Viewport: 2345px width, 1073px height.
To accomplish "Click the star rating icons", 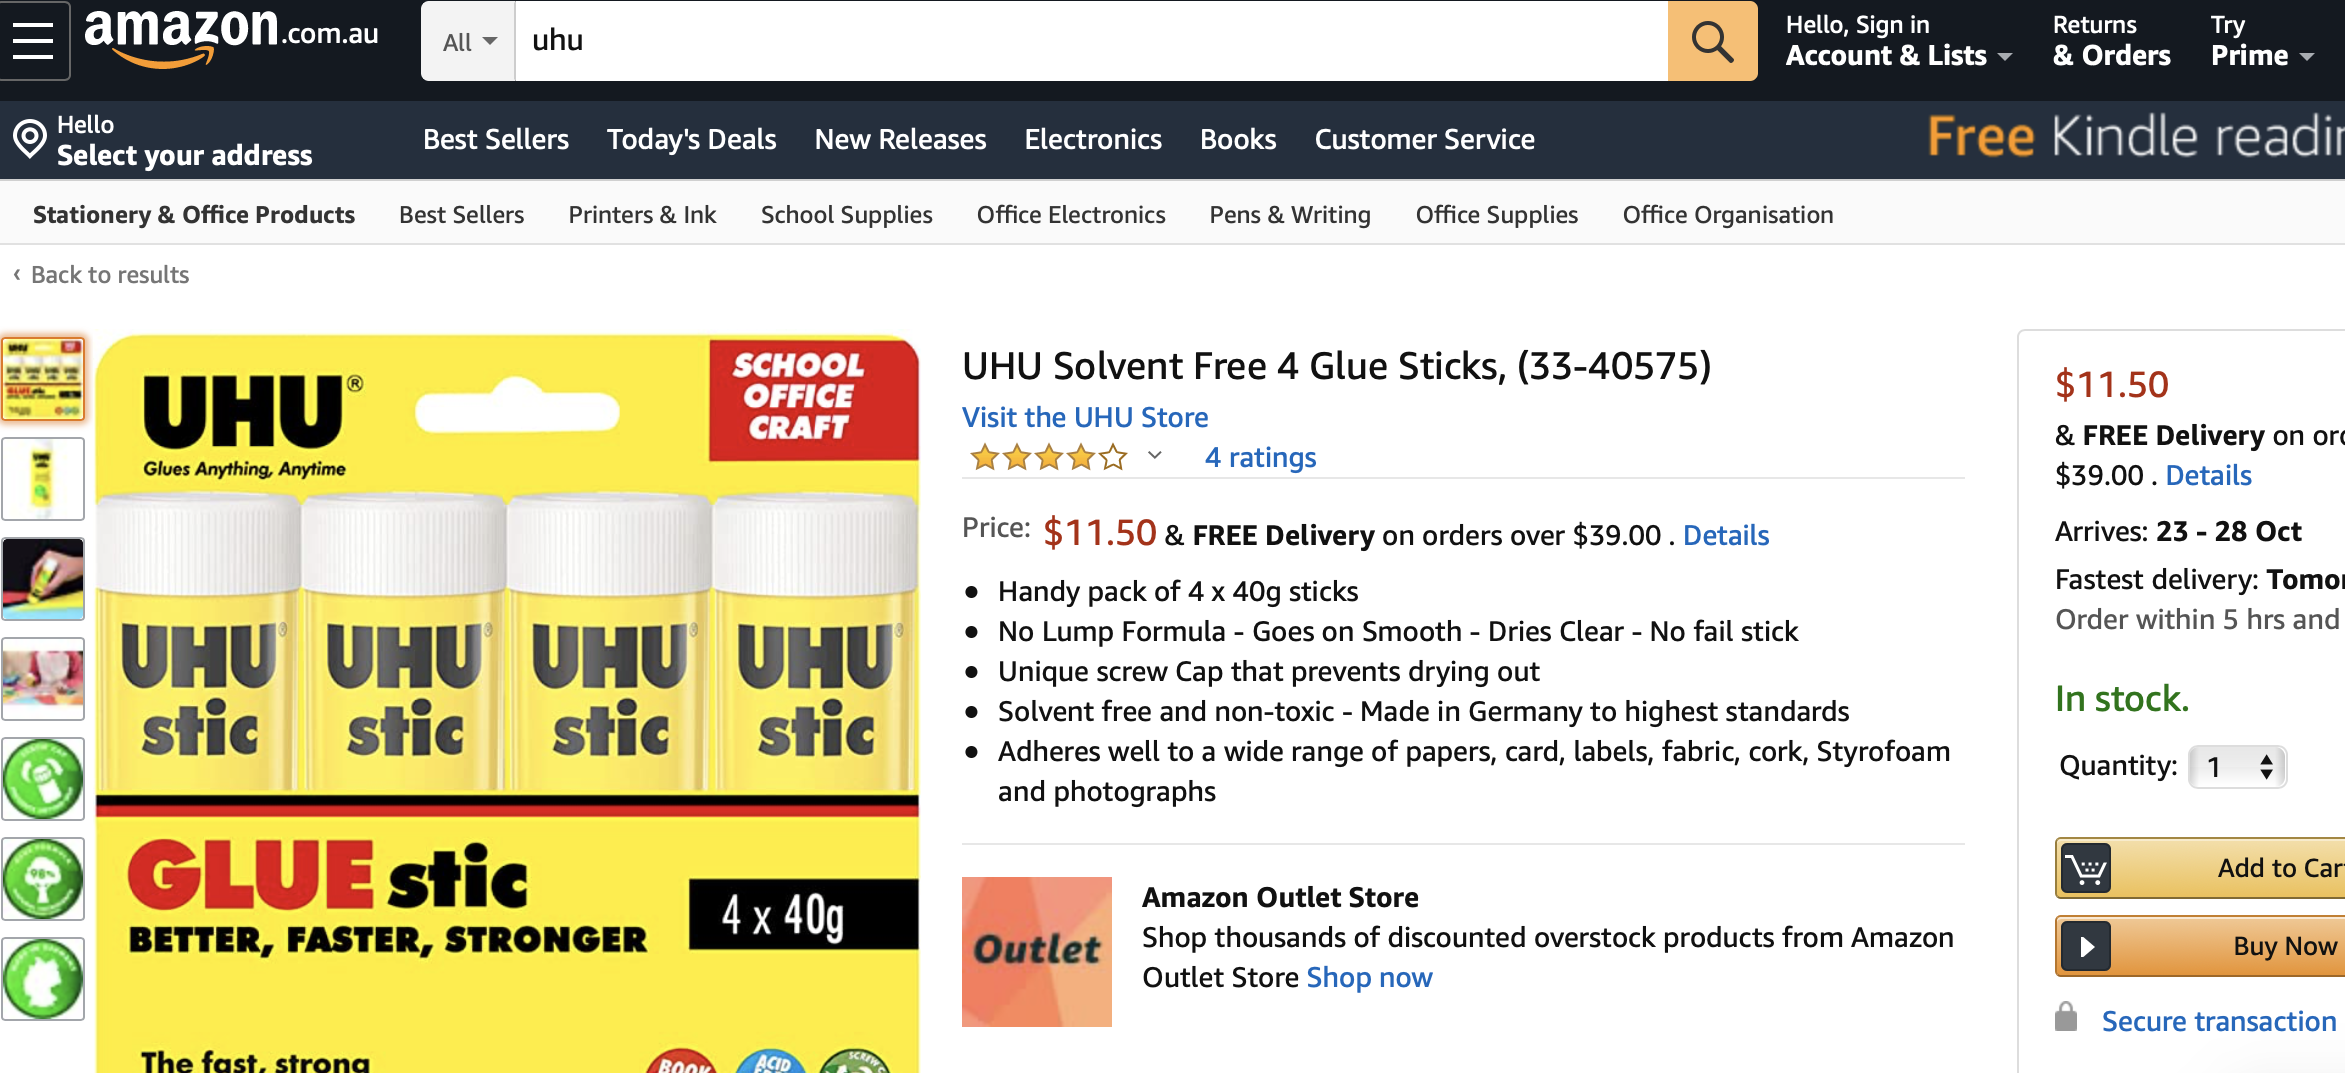I will click(x=1048, y=458).
